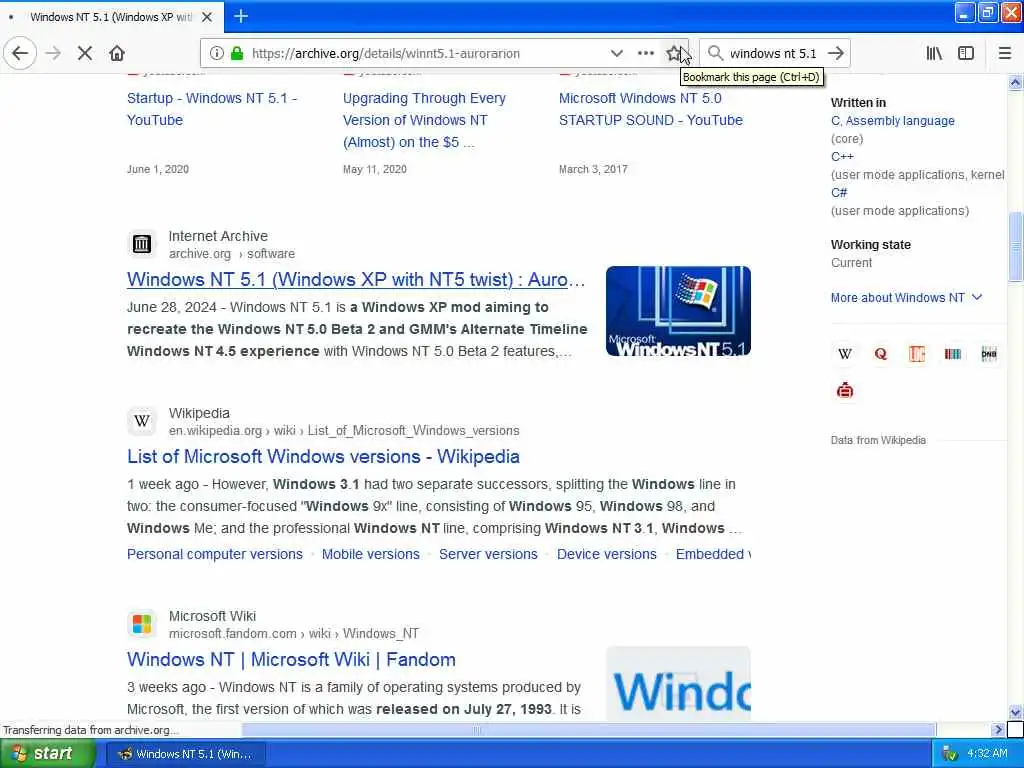Click the vertical scrollbar up arrow
This screenshot has width=1024, height=768.
point(1016,82)
